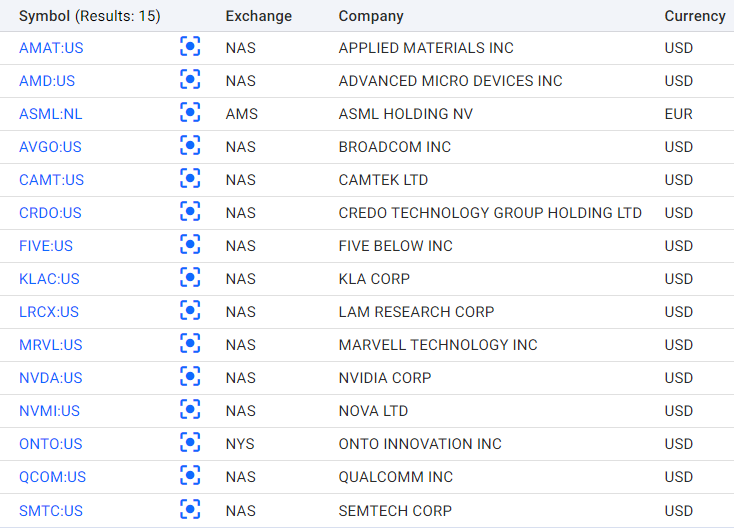Click NAS exchange in APPLIED MATERIALS row
Image resolution: width=734 pixels, height=529 pixels.
coord(241,48)
